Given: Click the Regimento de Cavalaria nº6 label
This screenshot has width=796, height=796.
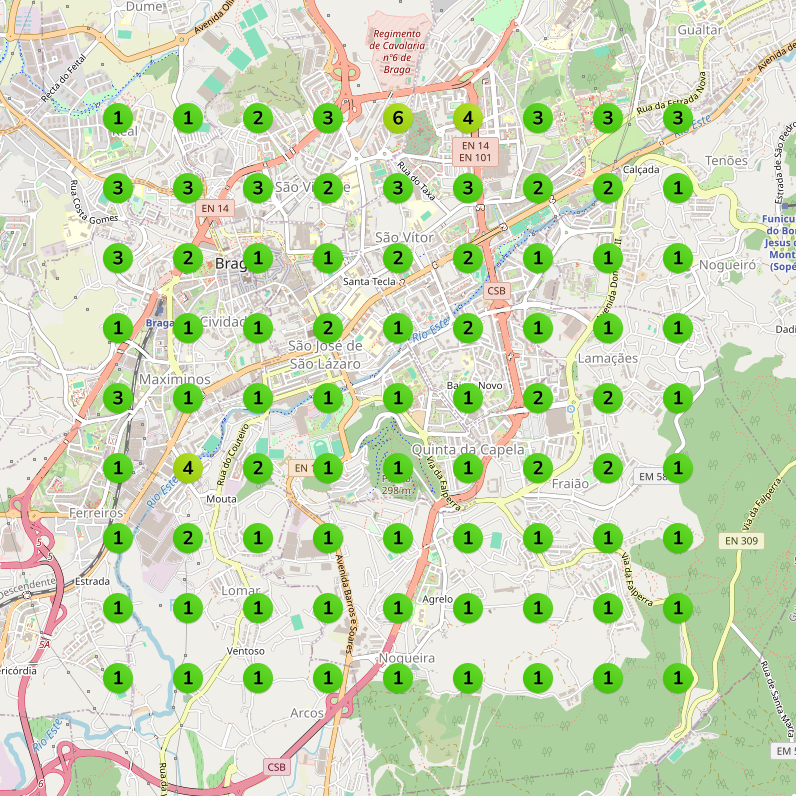Looking at the screenshot, I should pyautogui.click(x=397, y=51).
